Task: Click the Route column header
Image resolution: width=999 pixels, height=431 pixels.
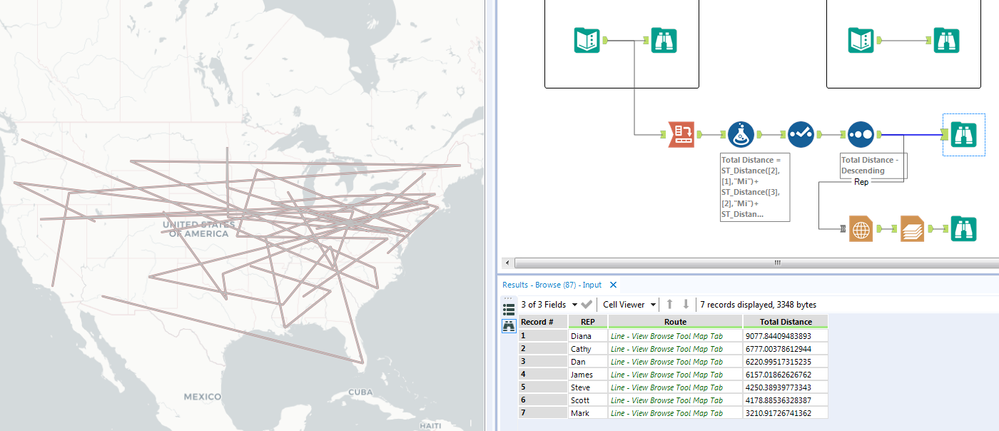Action: point(675,322)
